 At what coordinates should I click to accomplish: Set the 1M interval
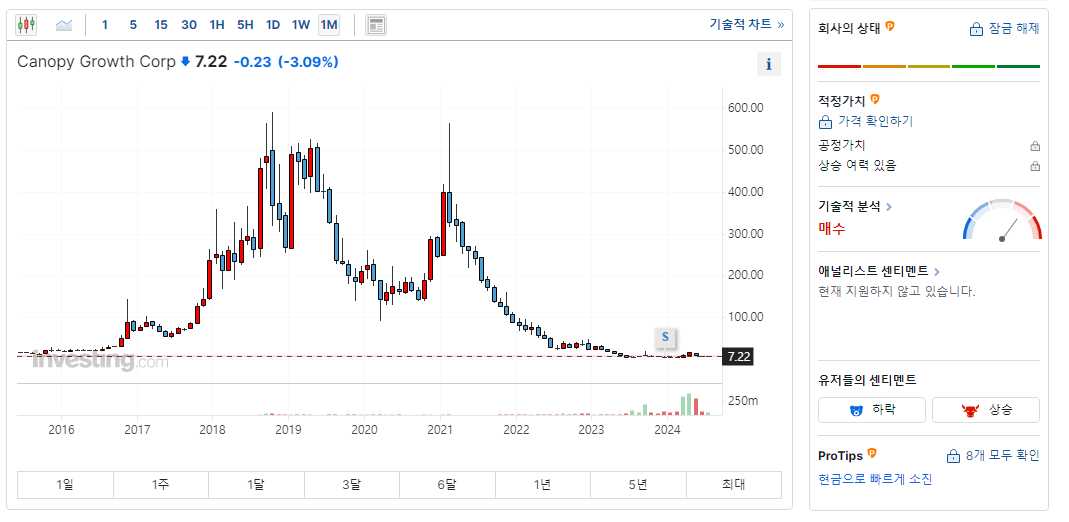329,25
